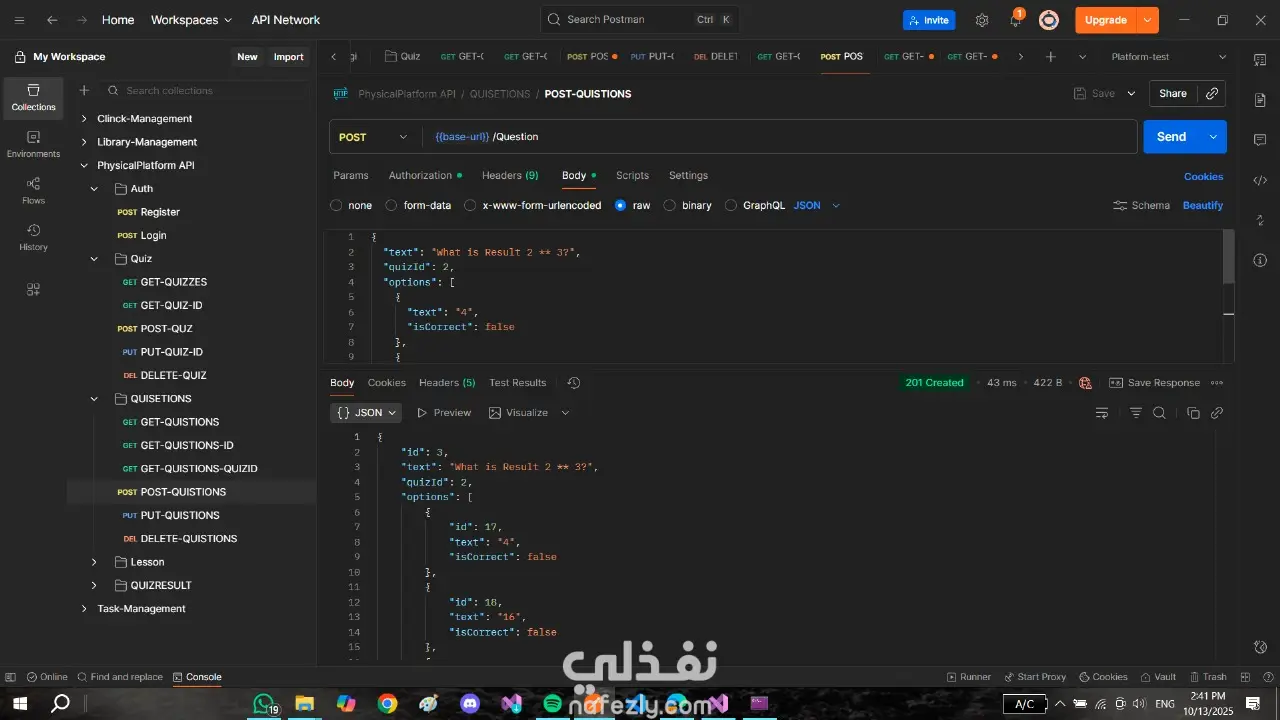The height and width of the screenshot is (720, 1280).
Task: Click the Share button
Action: [1173, 93]
